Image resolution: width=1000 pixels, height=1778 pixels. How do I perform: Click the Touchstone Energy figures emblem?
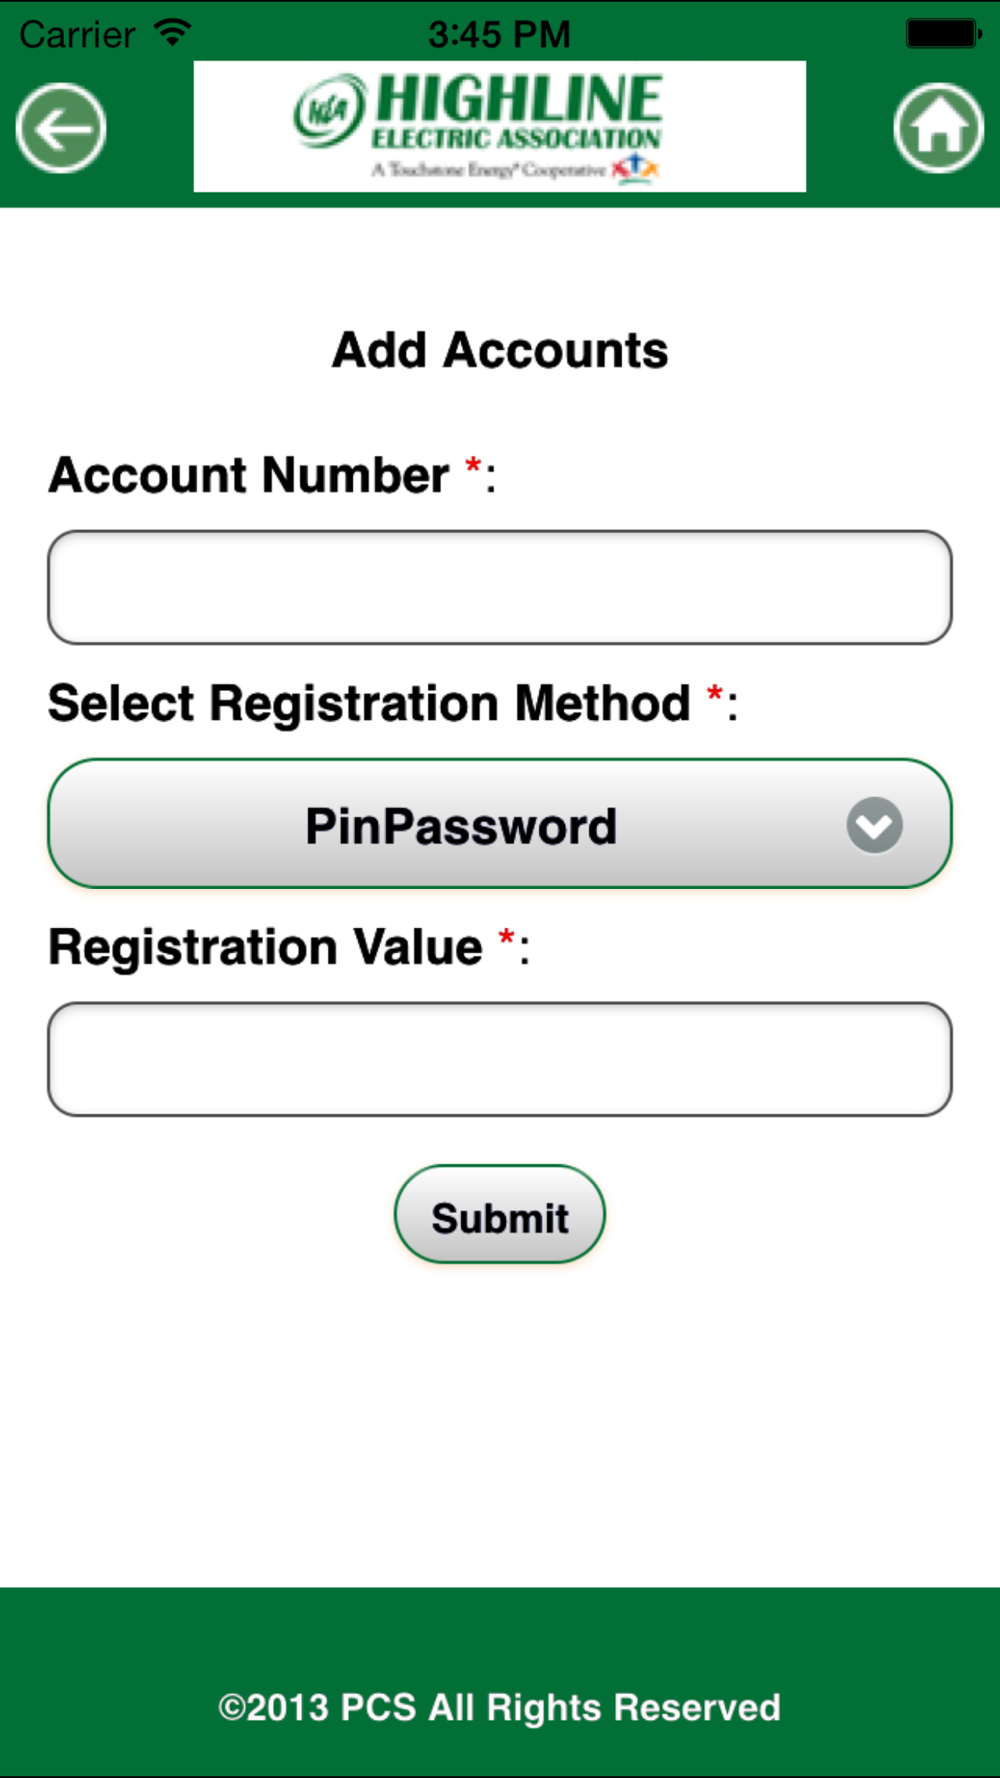(635, 168)
